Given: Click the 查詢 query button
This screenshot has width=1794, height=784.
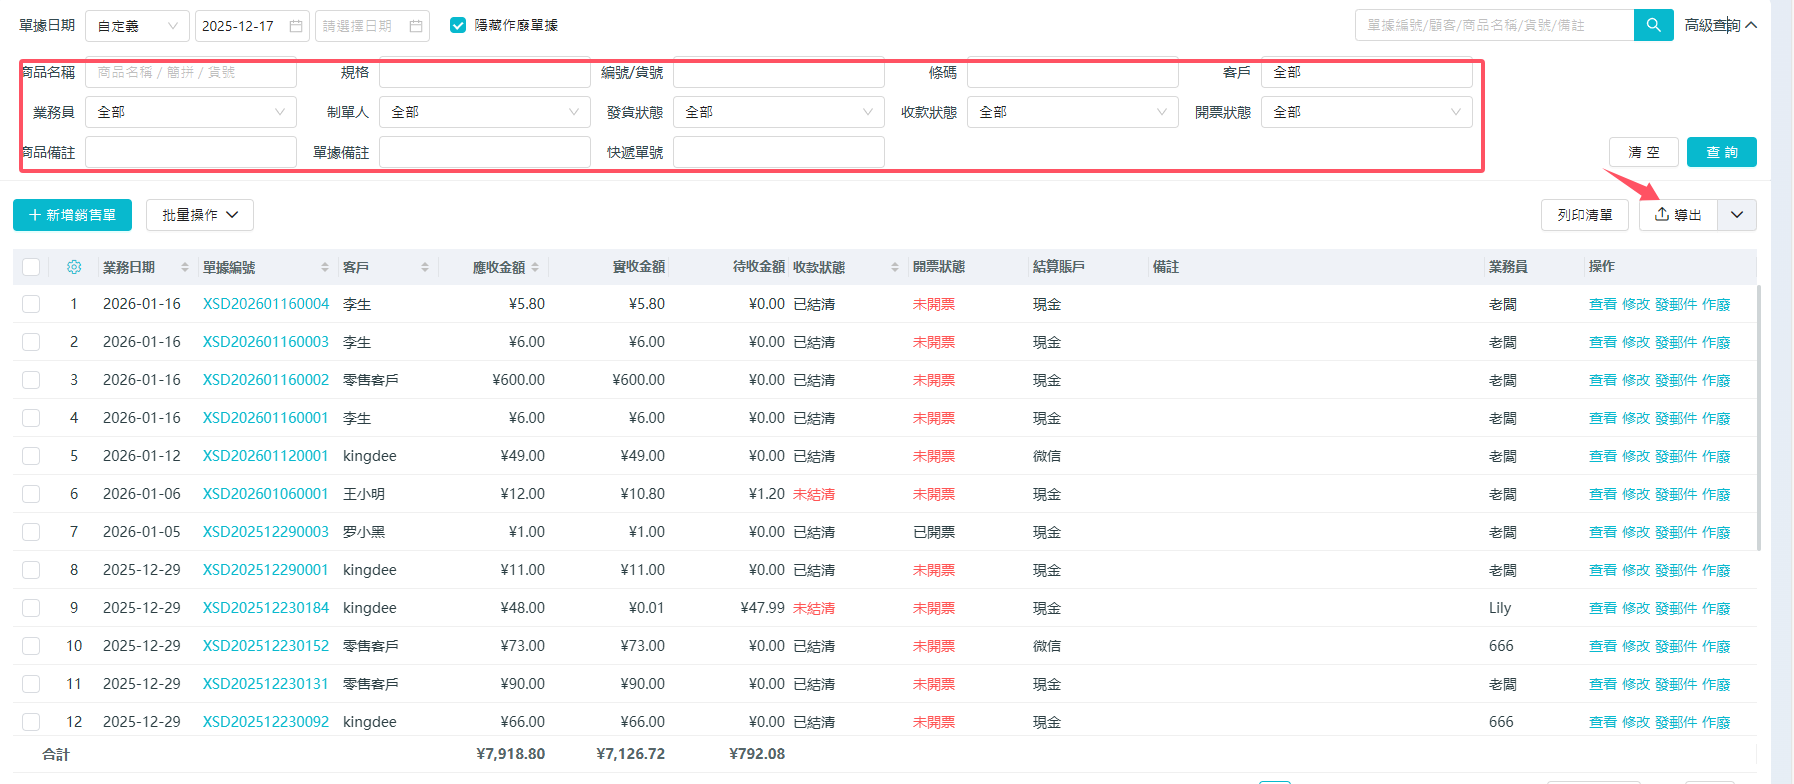Looking at the screenshot, I should coord(1721,152).
